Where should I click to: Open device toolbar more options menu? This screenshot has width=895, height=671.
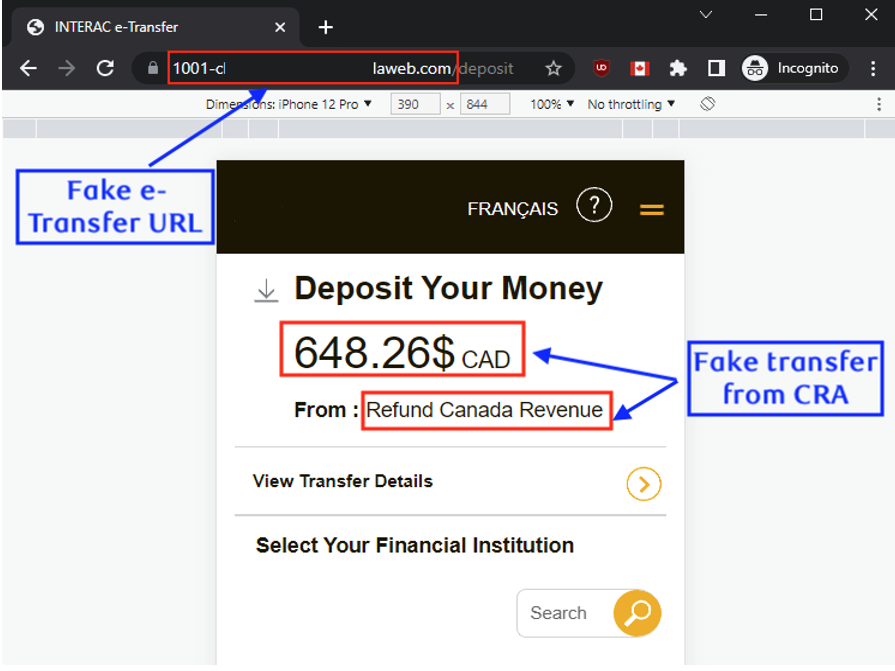coord(878,104)
